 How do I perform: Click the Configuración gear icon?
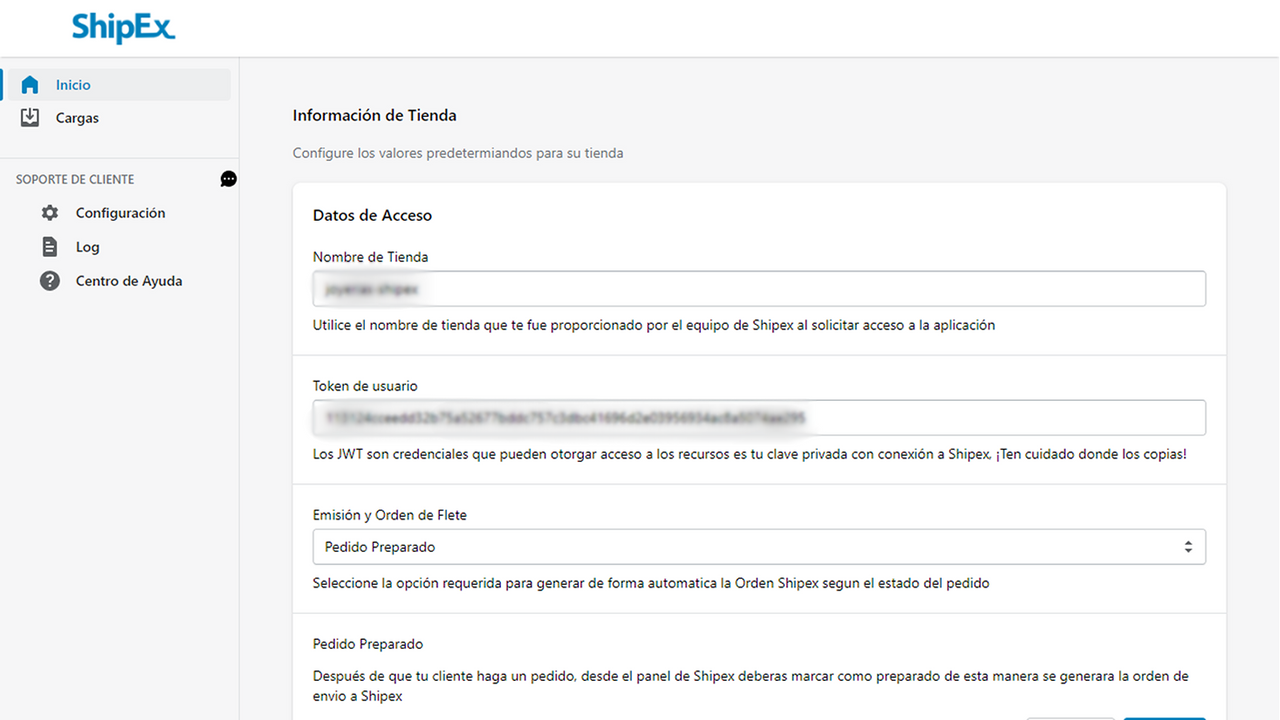[x=50, y=213]
